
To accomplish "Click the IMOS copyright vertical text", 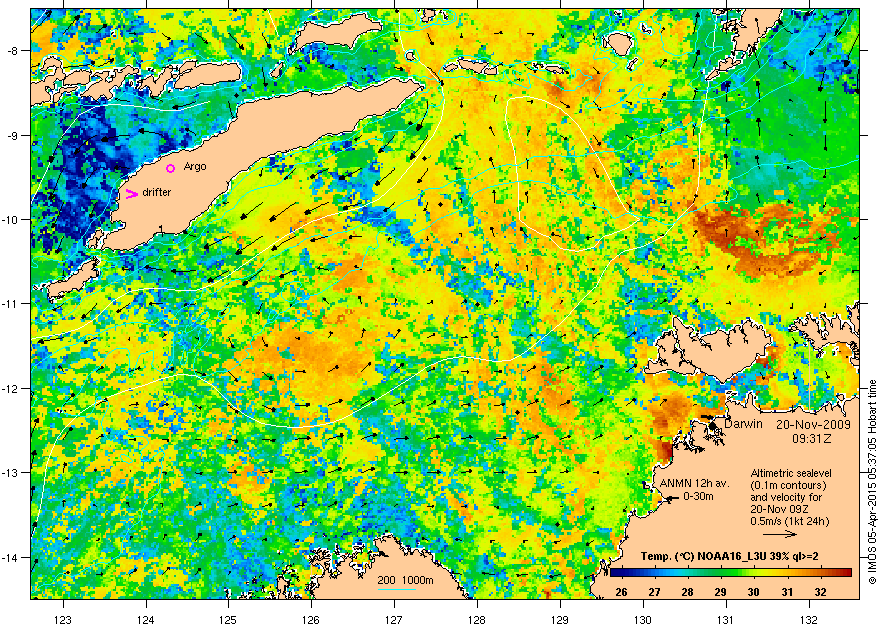I will click(872, 482).
